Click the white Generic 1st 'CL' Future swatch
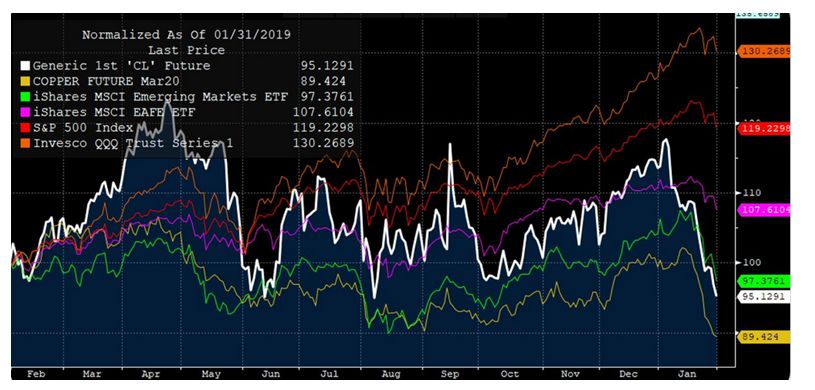 [25, 67]
